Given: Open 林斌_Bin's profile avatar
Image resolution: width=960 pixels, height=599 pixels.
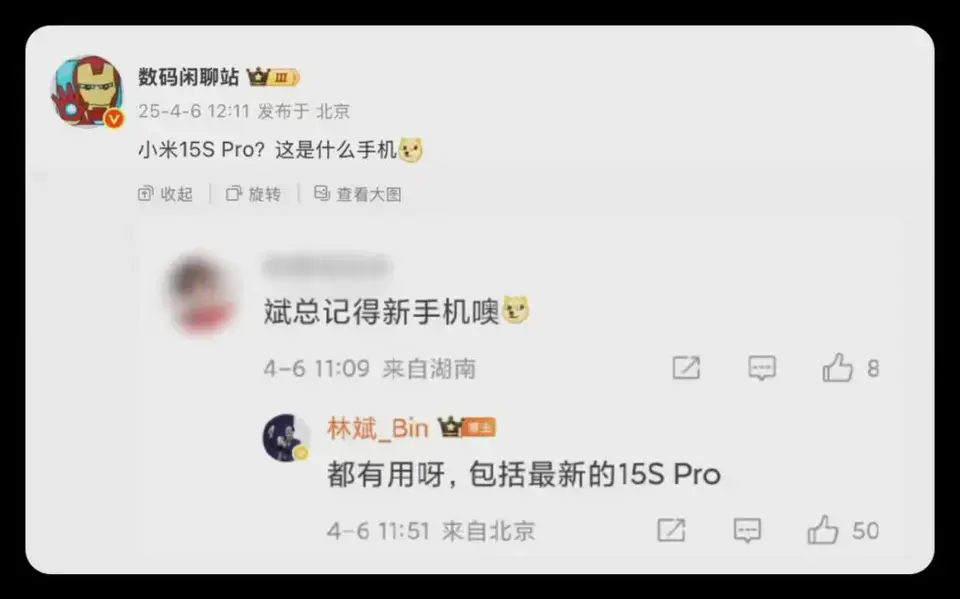Looking at the screenshot, I should 286,438.
